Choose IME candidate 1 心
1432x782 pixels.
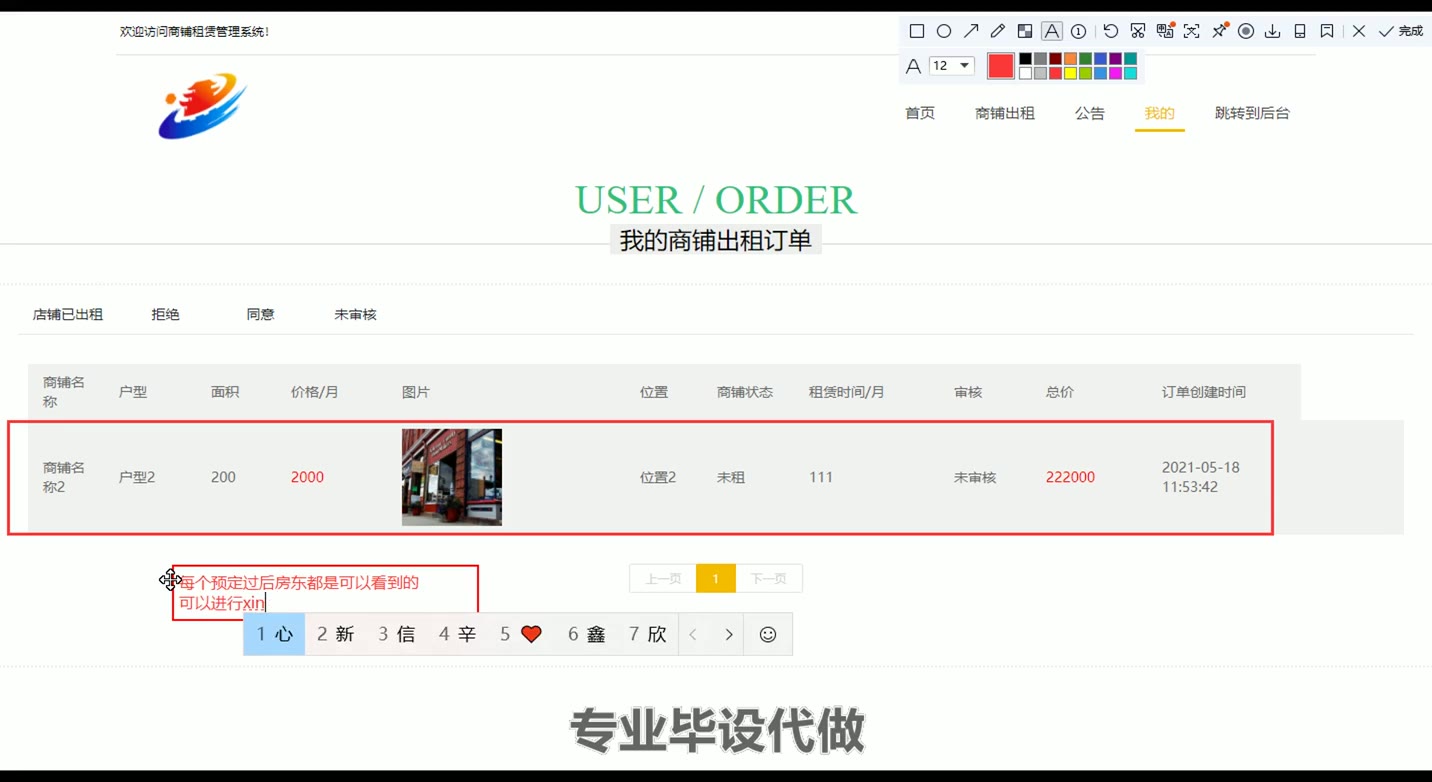tap(274, 634)
